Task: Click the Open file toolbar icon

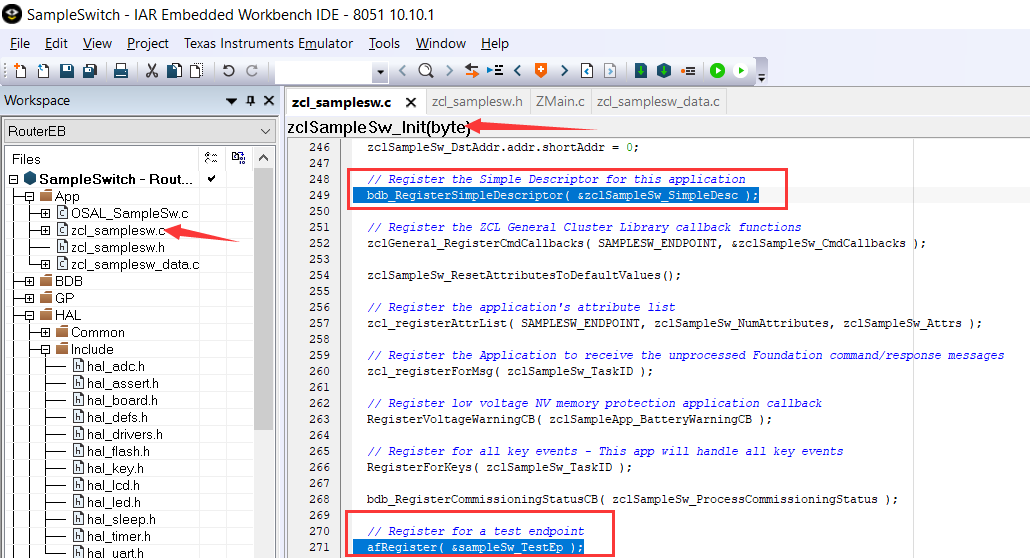Action: (43, 70)
